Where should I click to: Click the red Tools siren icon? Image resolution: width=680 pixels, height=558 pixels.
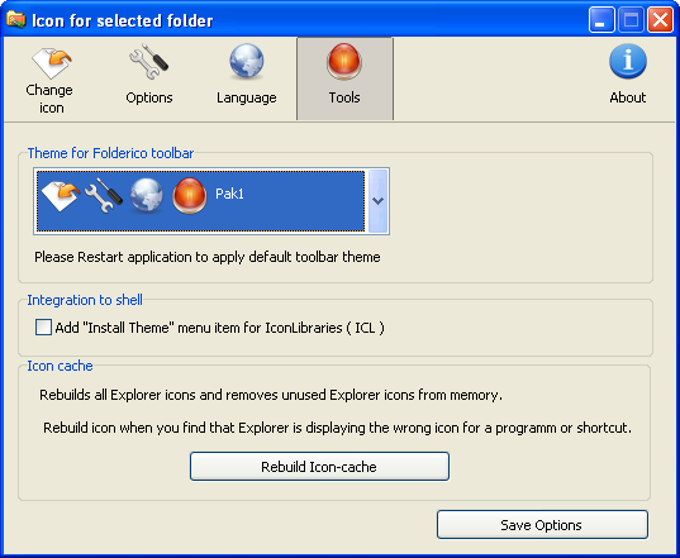[x=344, y=63]
